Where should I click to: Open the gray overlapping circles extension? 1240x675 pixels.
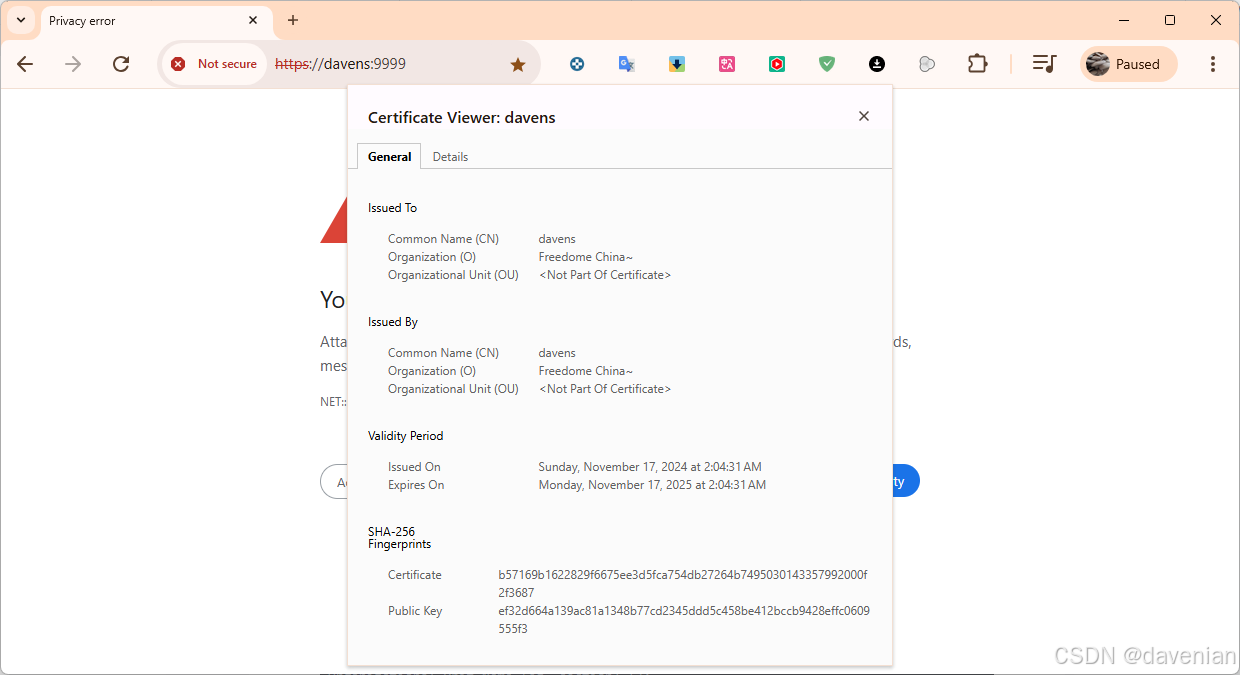click(x=927, y=64)
